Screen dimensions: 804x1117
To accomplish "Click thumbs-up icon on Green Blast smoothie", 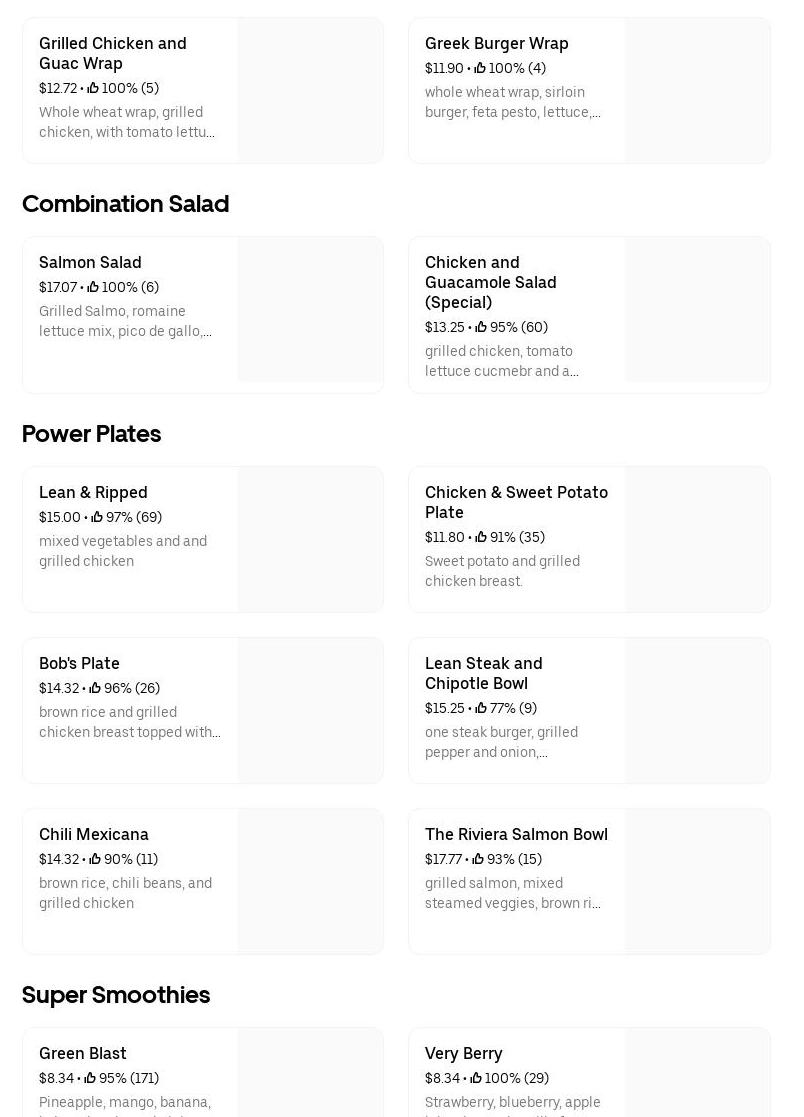I will [90, 1078].
